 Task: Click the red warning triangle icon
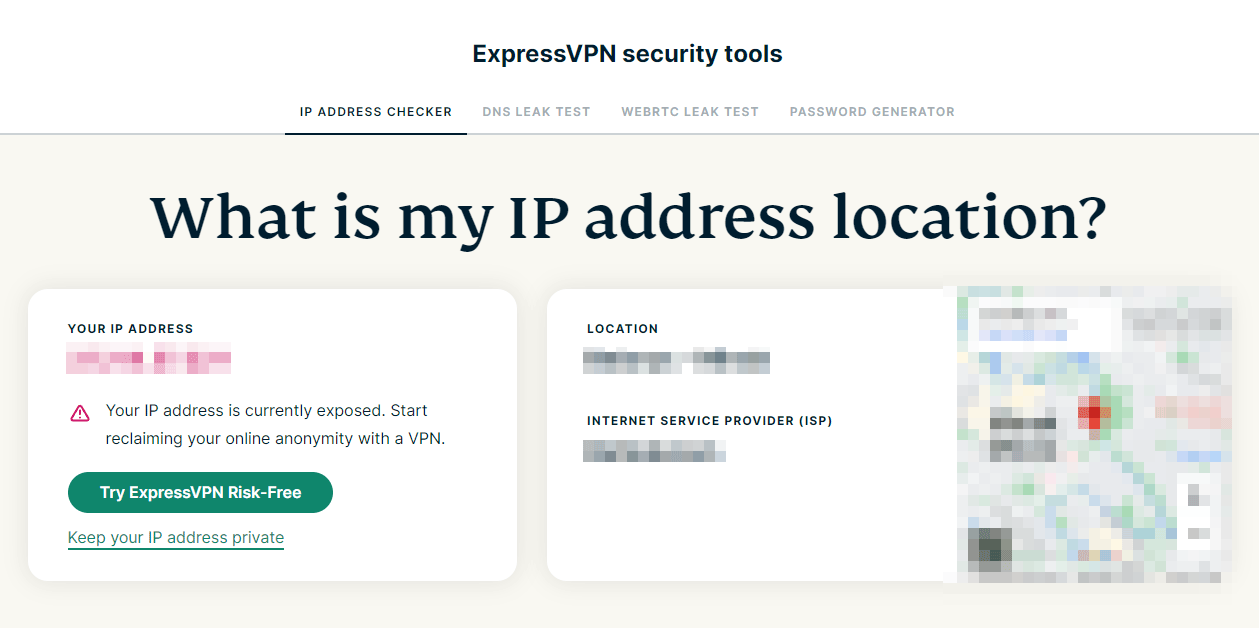point(80,413)
